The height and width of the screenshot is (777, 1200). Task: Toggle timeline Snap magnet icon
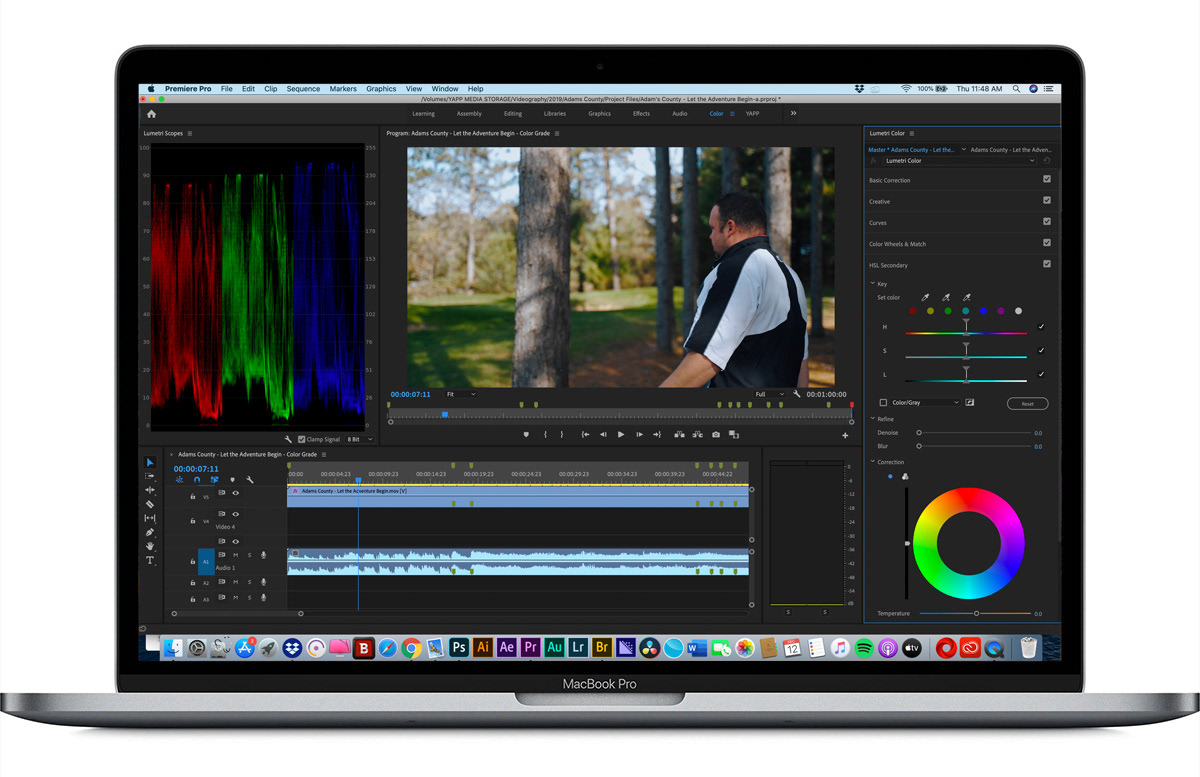[197, 480]
